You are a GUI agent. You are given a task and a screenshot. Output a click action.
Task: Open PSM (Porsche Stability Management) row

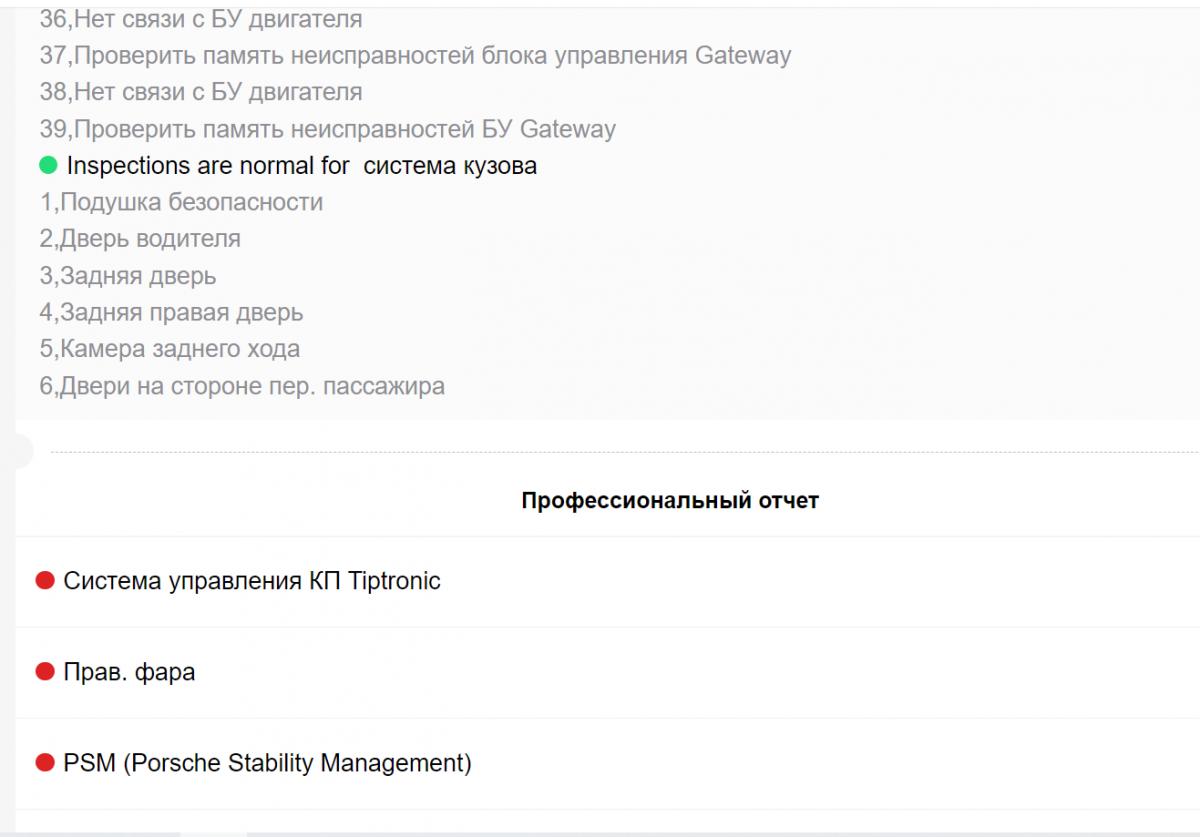(267, 764)
